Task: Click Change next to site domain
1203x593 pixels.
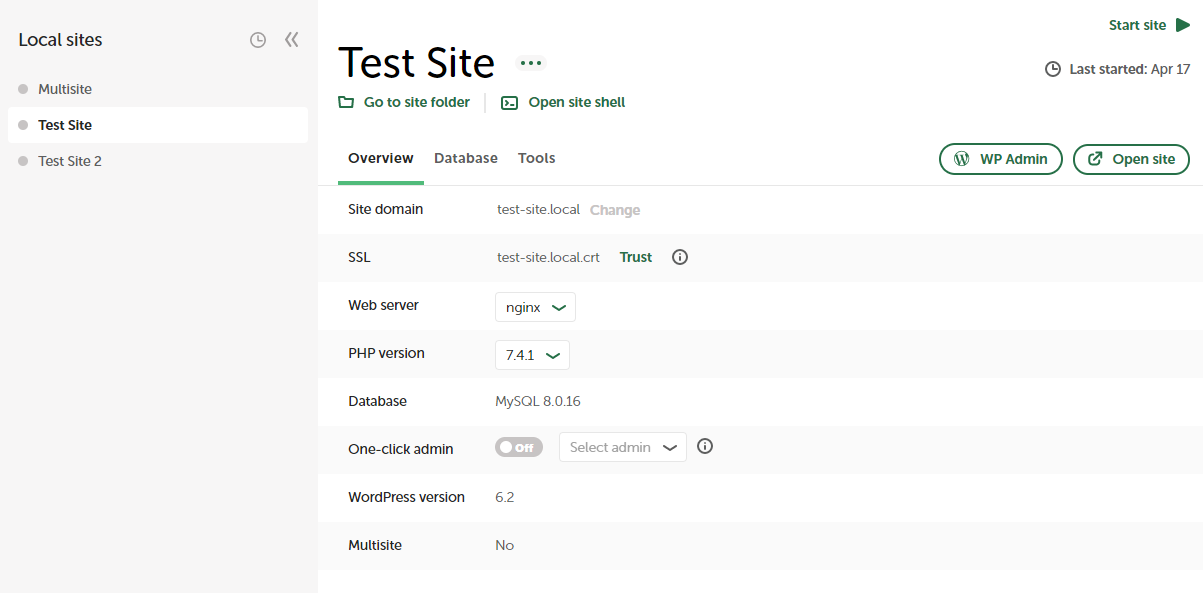Action: [615, 210]
